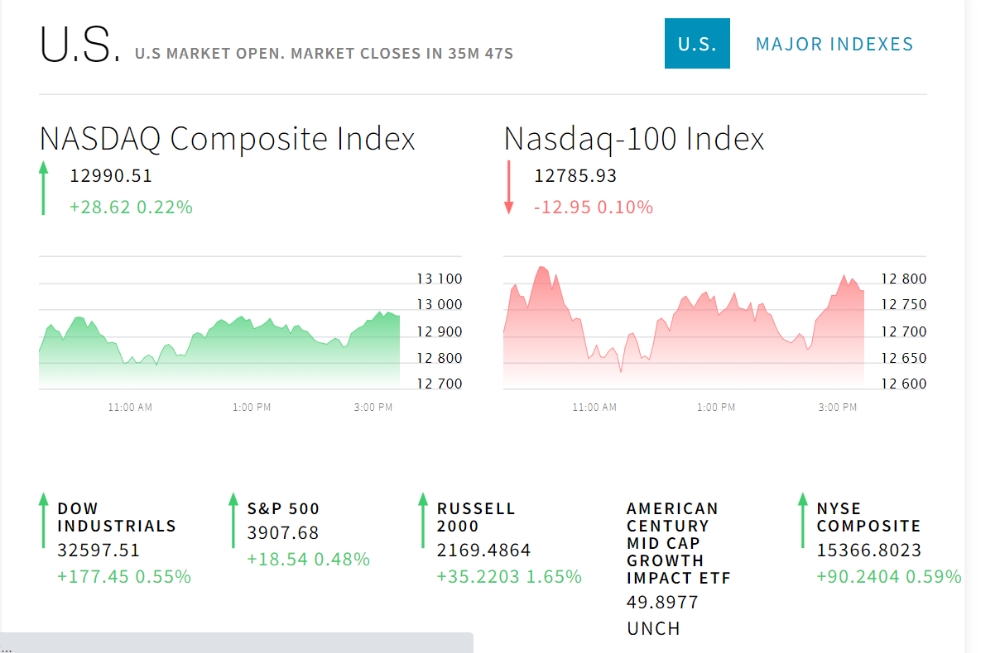
Task: Click the Nasdaq-100 value 12785.93
Action: click(575, 176)
